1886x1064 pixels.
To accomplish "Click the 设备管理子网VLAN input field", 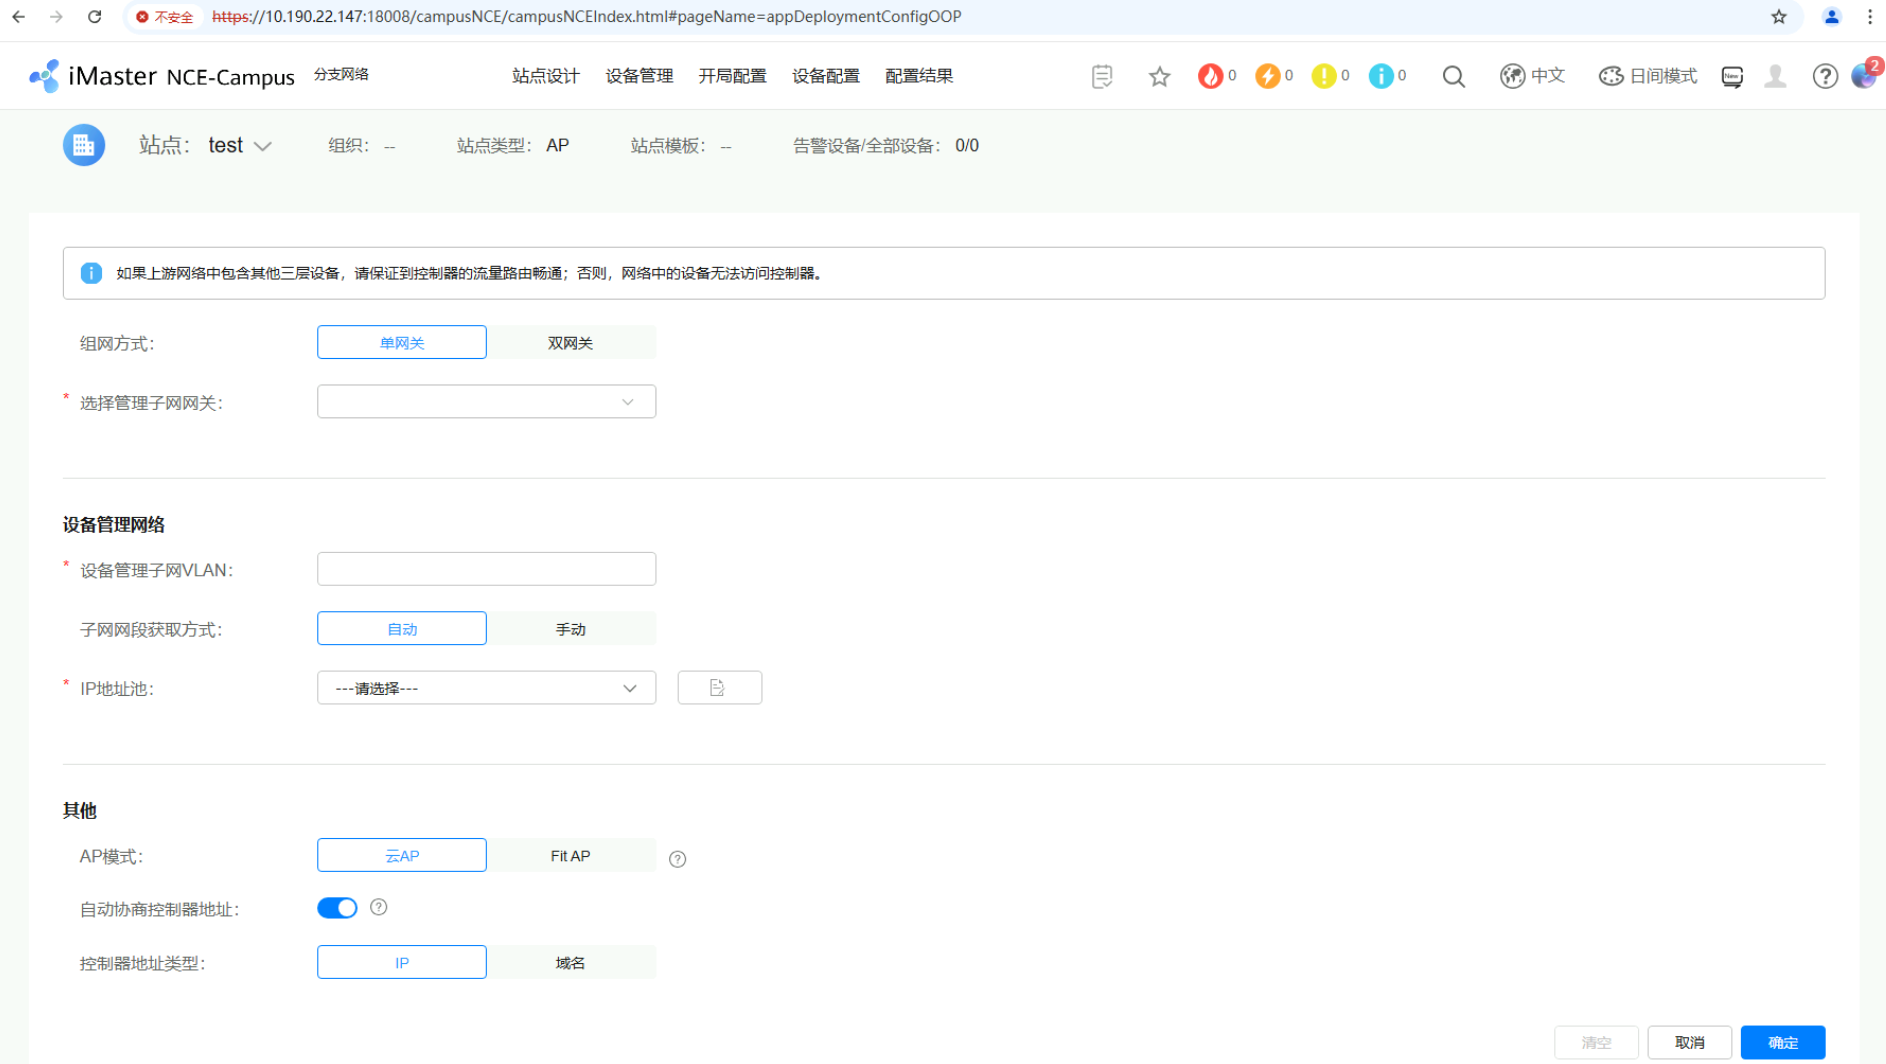I will 486,569.
